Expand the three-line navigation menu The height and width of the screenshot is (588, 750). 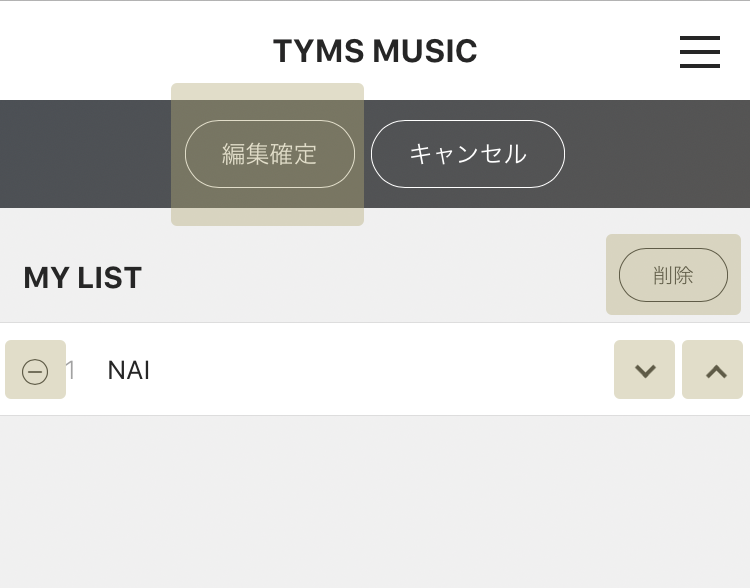pyautogui.click(x=699, y=52)
